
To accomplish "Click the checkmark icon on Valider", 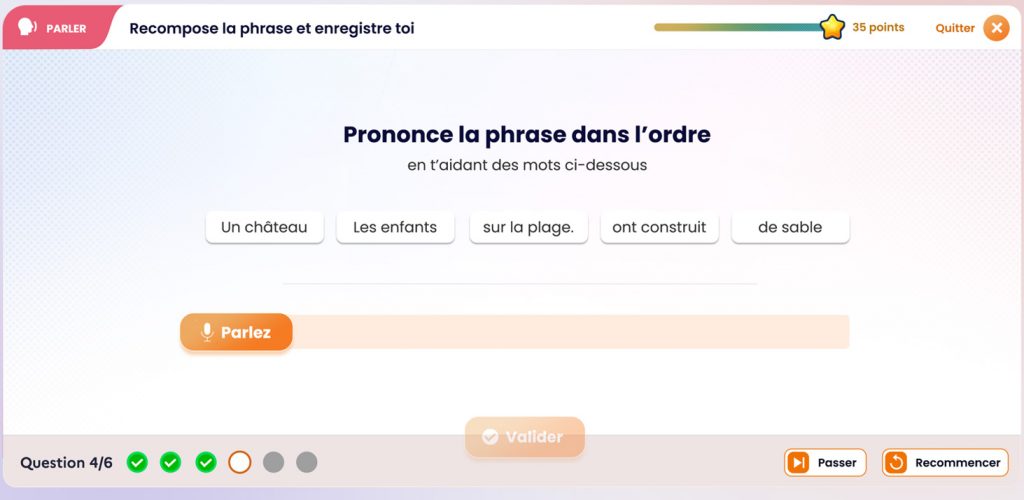I will point(490,437).
